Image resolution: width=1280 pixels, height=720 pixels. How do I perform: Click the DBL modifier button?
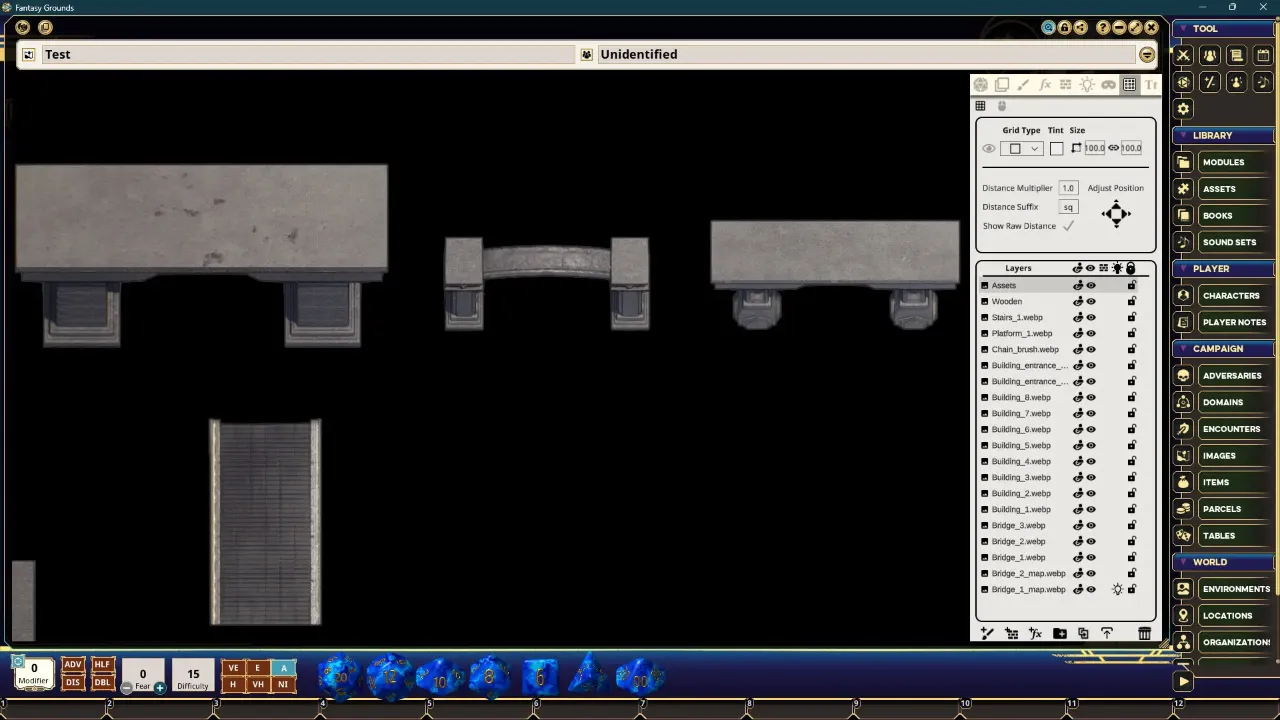(x=102, y=683)
